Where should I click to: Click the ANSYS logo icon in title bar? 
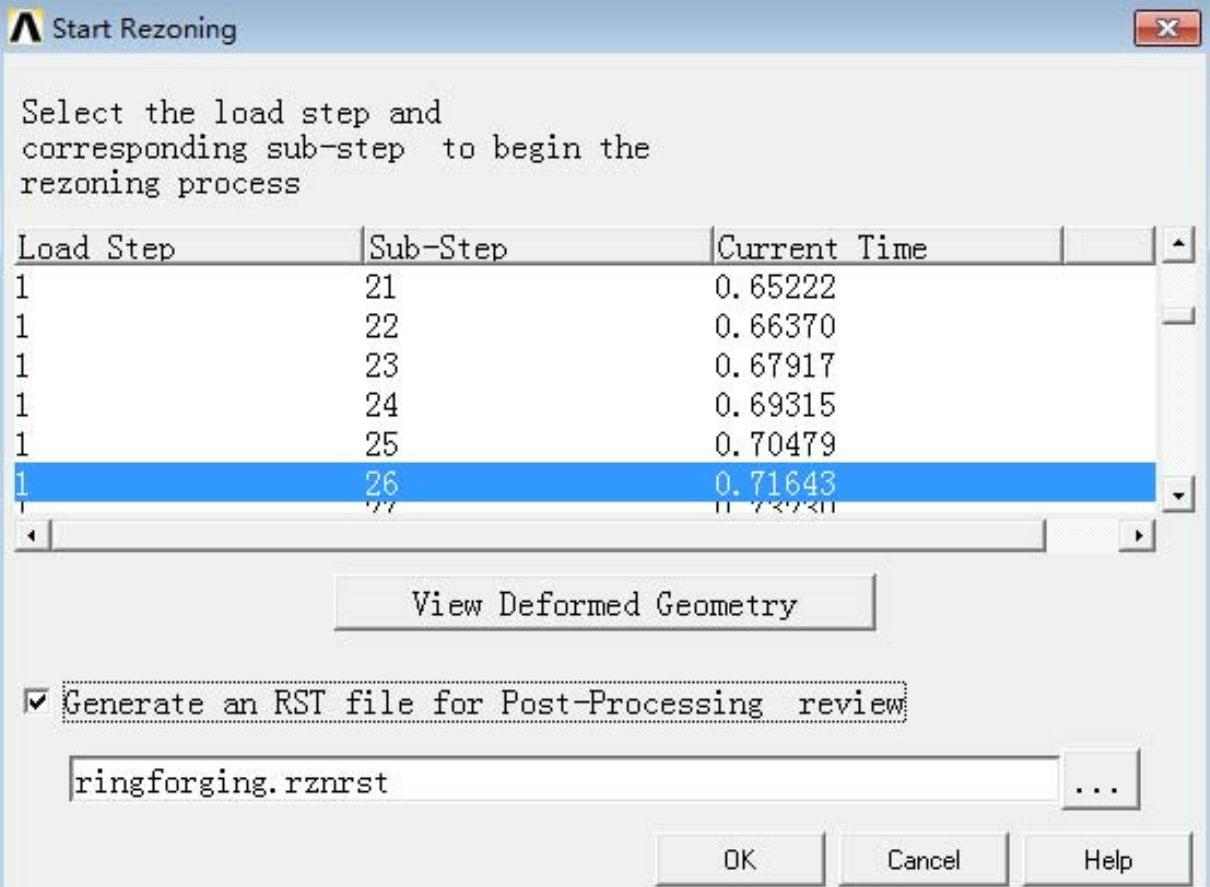click(26, 28)
